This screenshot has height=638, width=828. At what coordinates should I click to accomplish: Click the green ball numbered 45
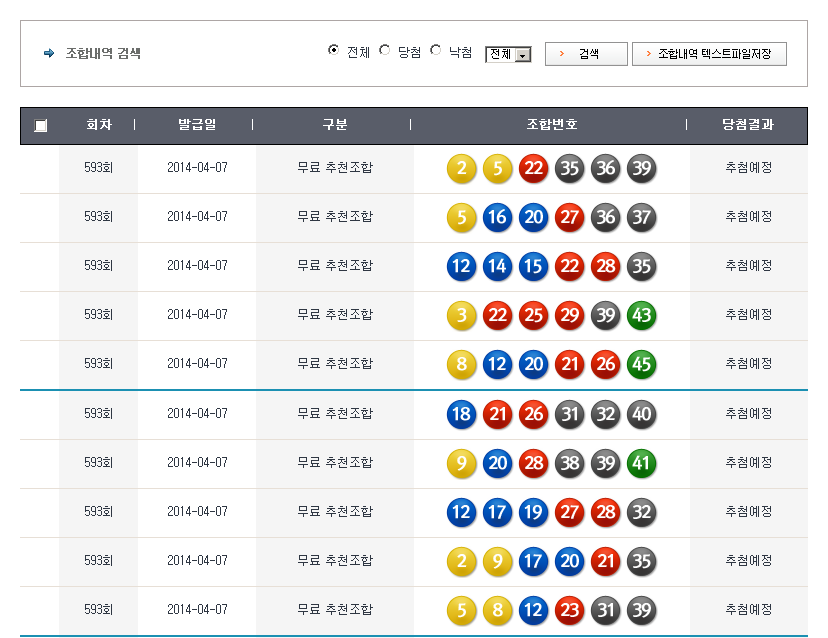click(641, 364)
